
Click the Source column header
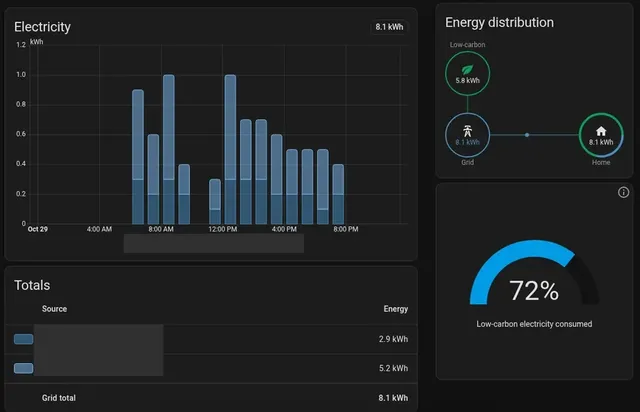(x=54, y=309)
